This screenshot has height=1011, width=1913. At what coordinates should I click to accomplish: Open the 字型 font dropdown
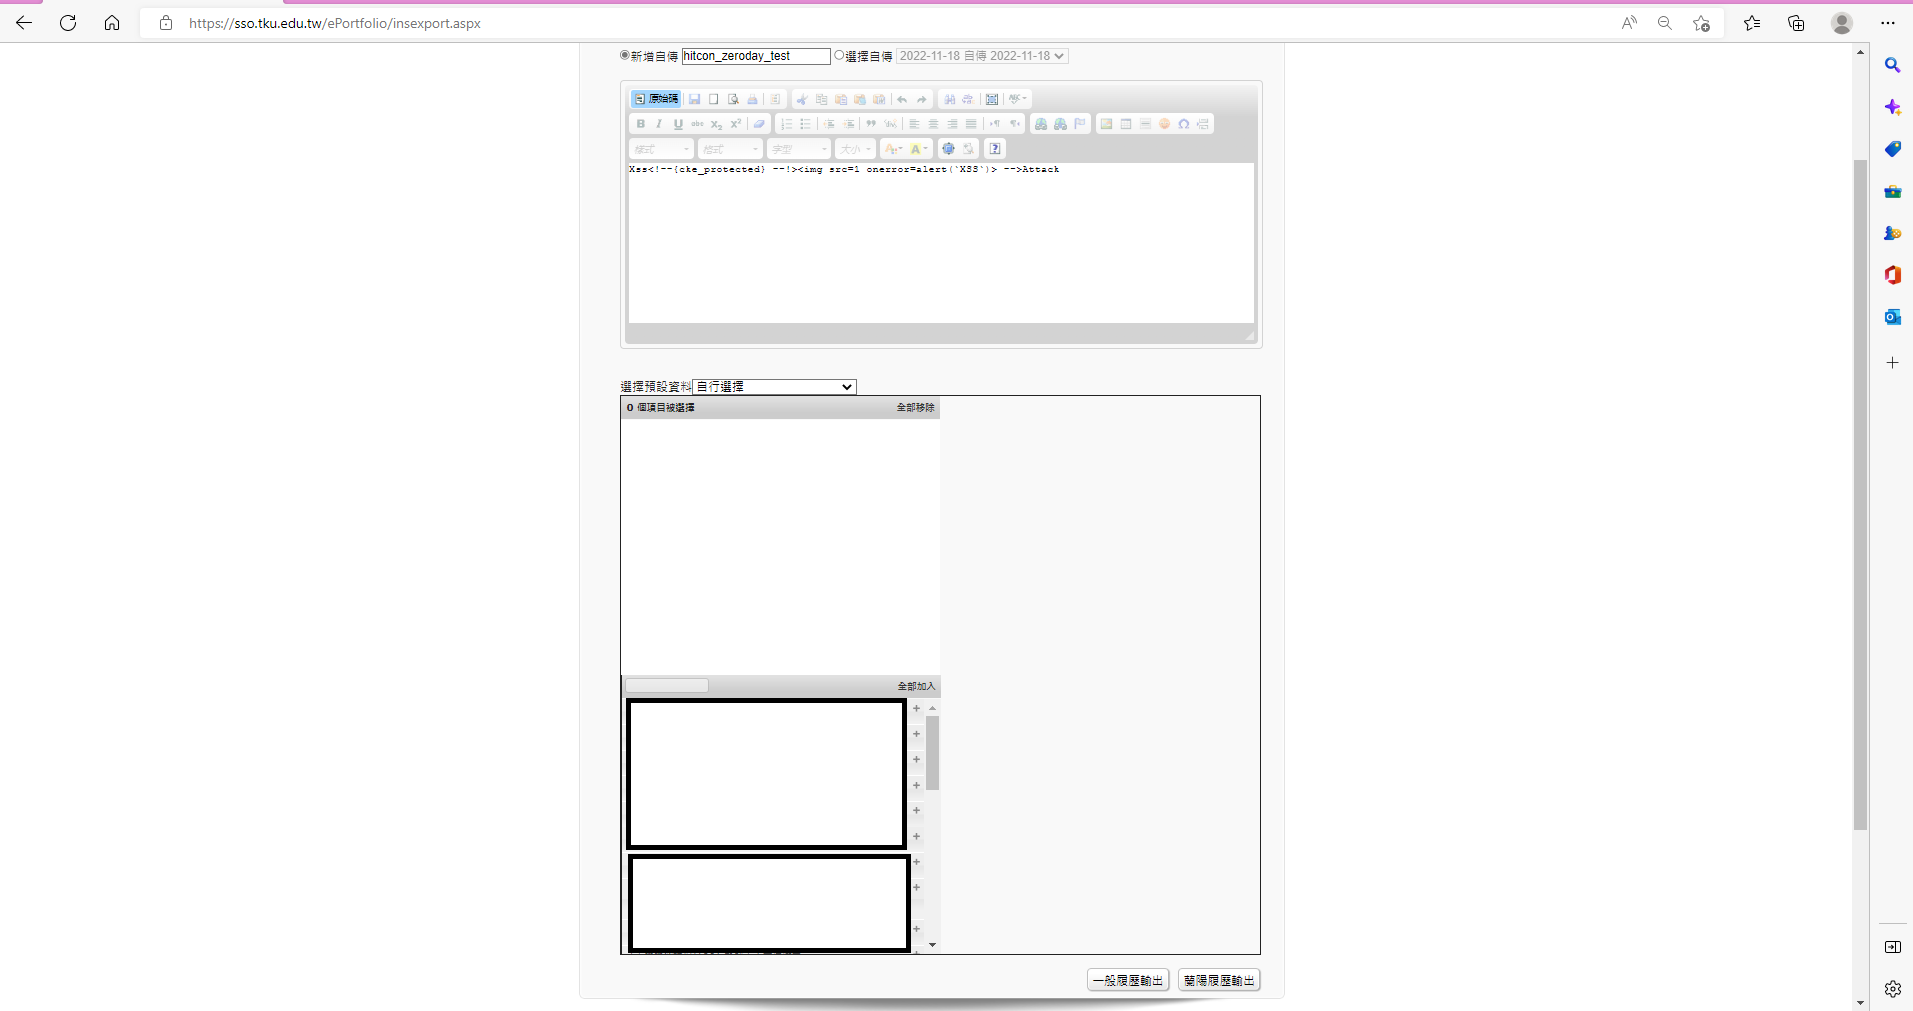(x=799, y=149)
